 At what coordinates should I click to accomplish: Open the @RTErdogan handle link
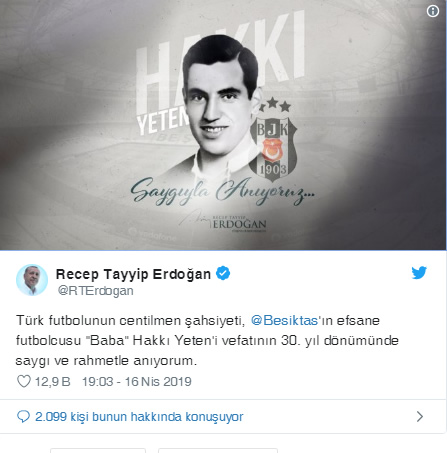pyautogui.click(x=96, y=291)
